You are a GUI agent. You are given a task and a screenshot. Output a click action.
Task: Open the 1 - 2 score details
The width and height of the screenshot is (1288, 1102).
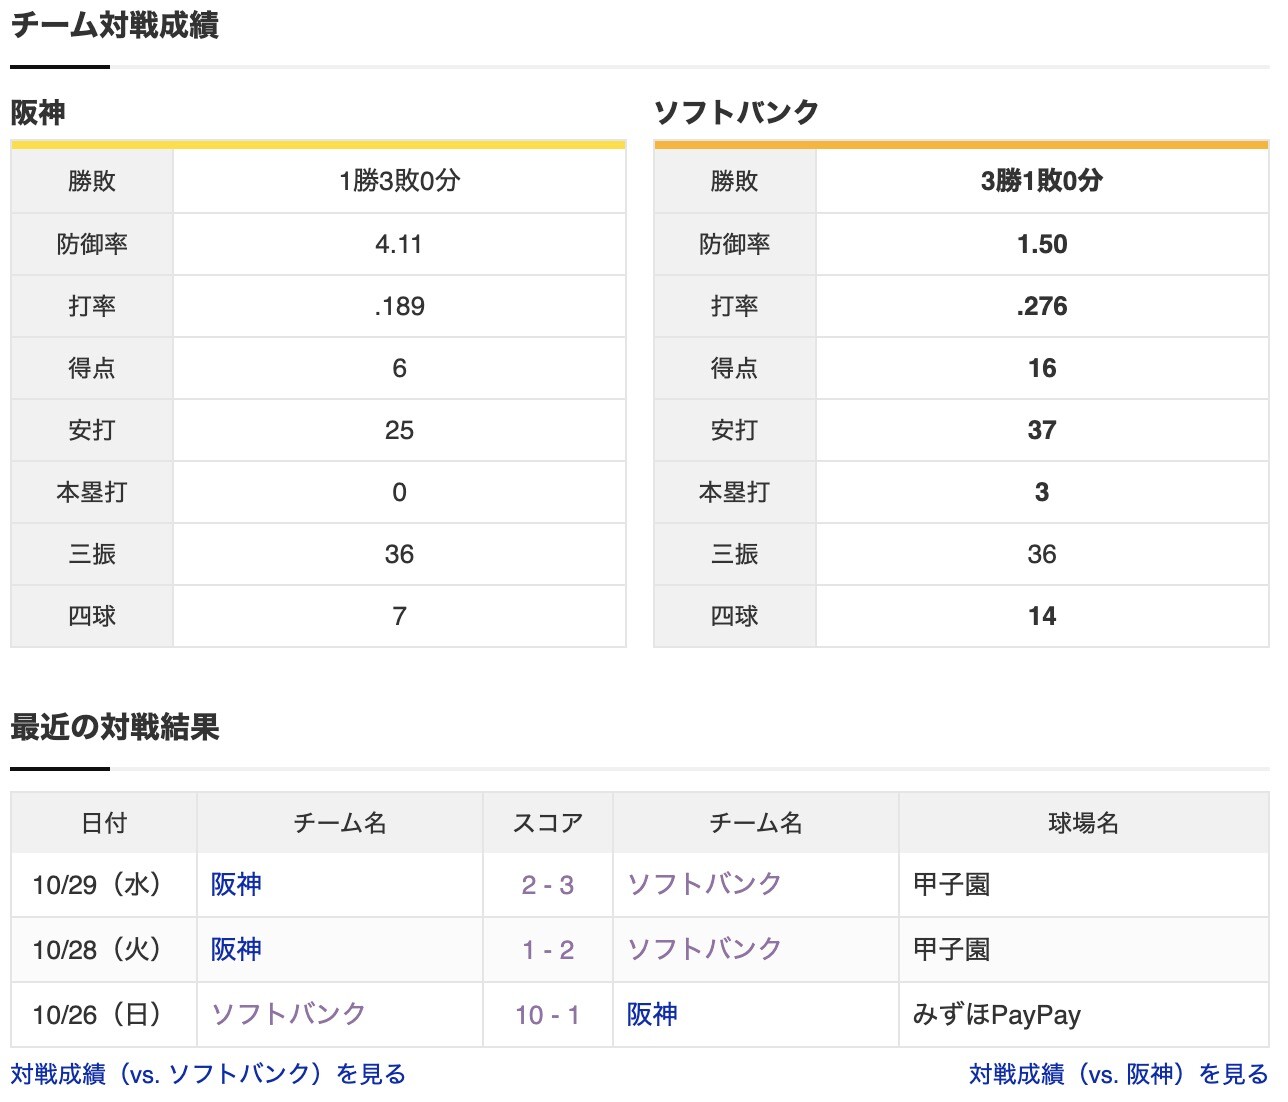pos(546,949)
